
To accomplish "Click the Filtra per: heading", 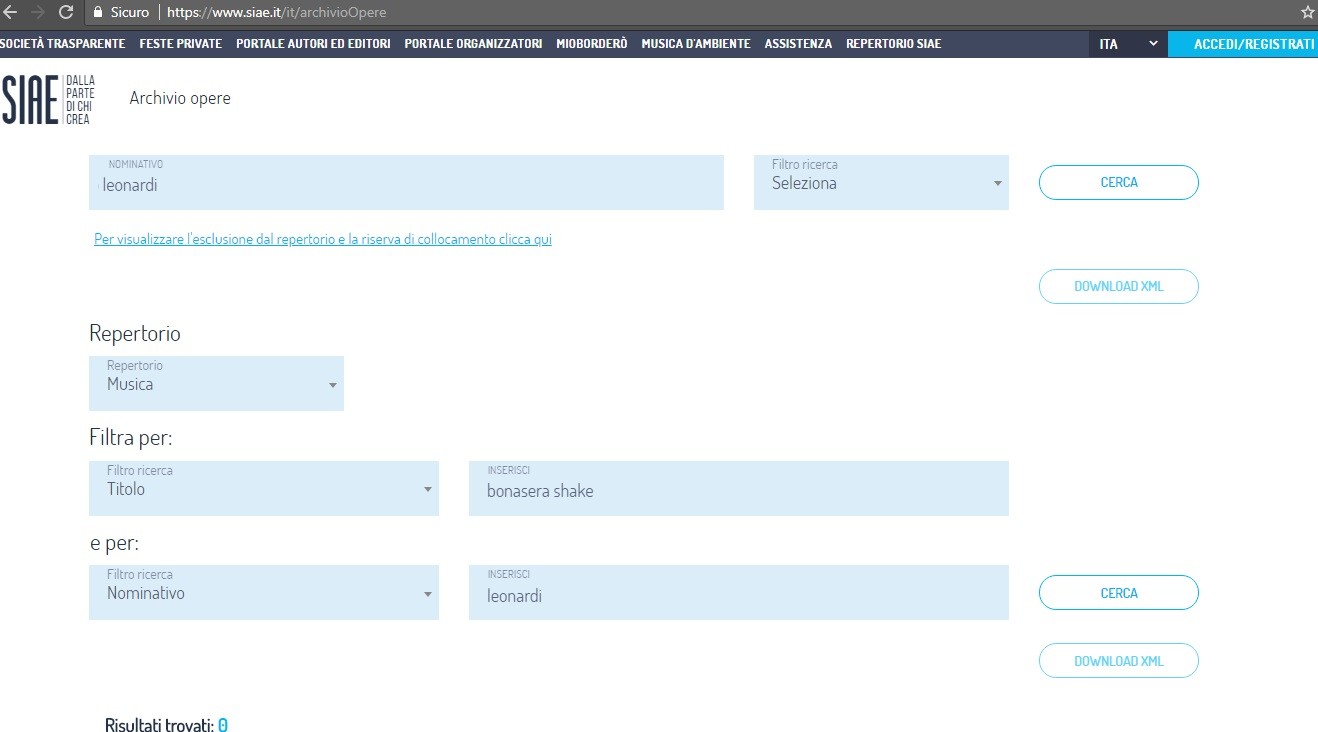I will (x=131, y=438).
